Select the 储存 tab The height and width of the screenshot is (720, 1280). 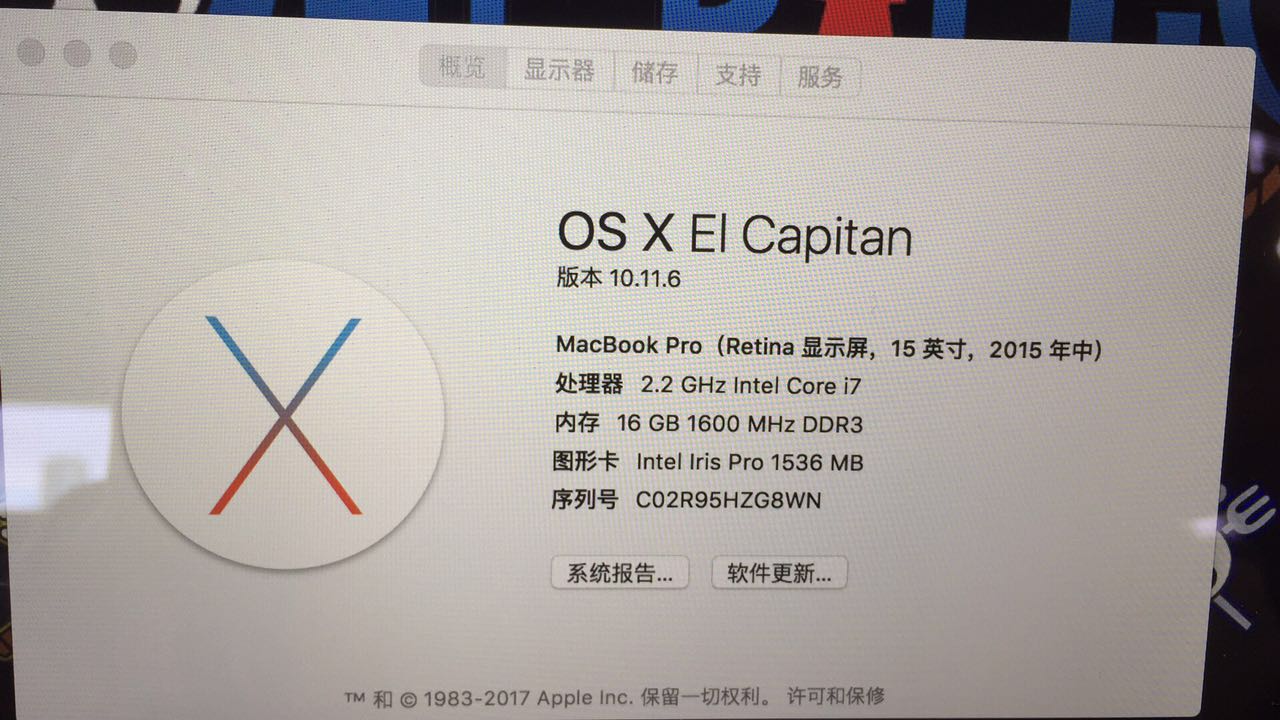[x=655, y=73]
